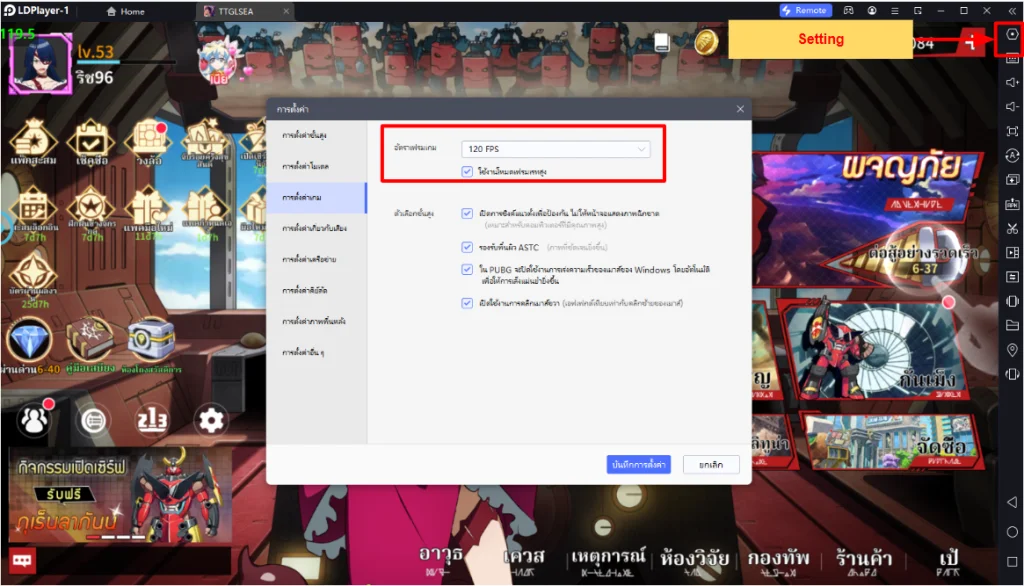Open ร้านค้า in game bottom menu

(863, 561)
